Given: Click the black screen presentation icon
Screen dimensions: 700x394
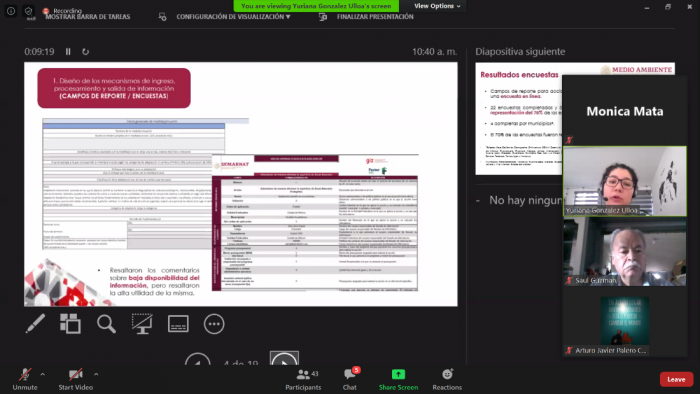Looking at the screenshot, I should coord(142,324).
